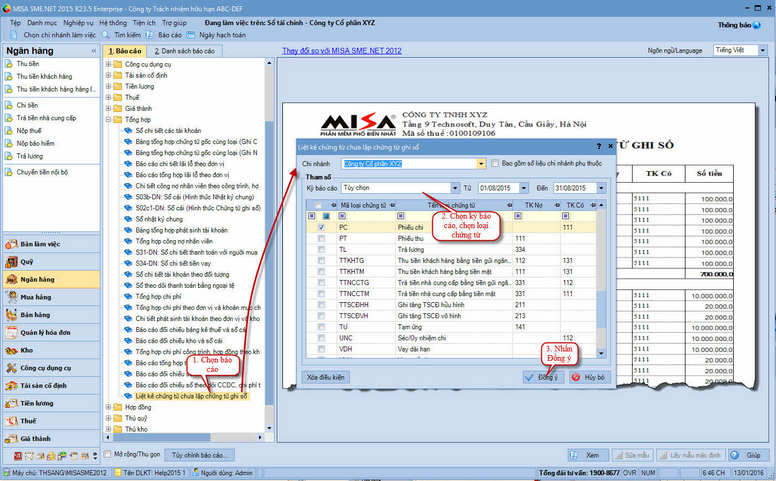Open Từ date picker dropdown
This screenshot has height=481, width=776.
click(x=524, y=188)
